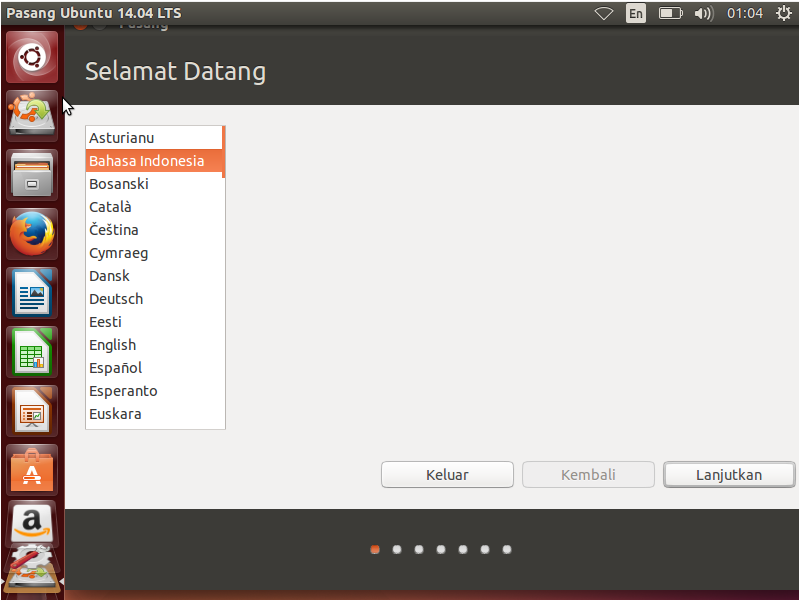Show the clock 01:04 calendar menu
The height and width of the screenshot is (601, 800).
(x=745, y=13)
